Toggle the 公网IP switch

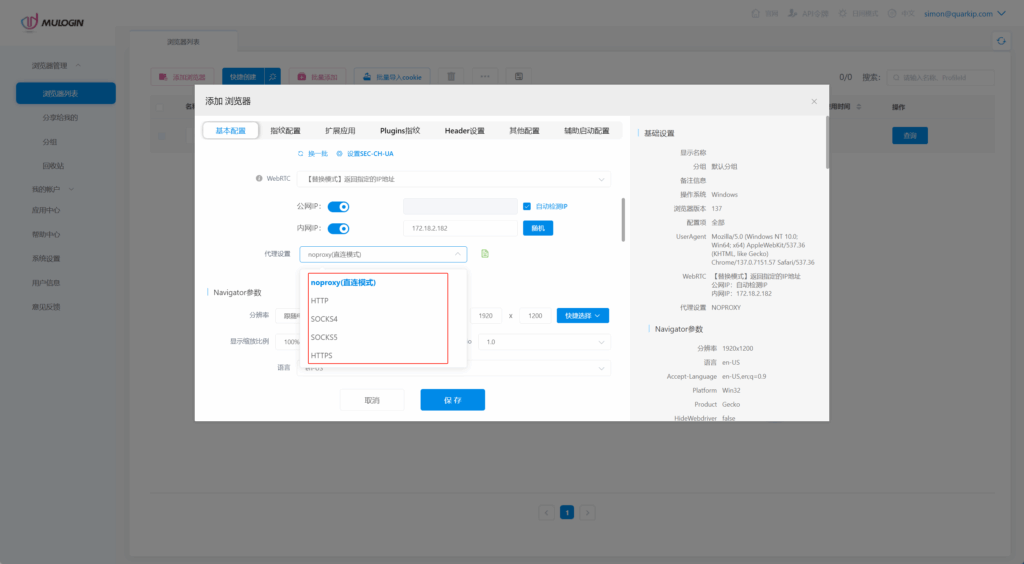[338, 207]
